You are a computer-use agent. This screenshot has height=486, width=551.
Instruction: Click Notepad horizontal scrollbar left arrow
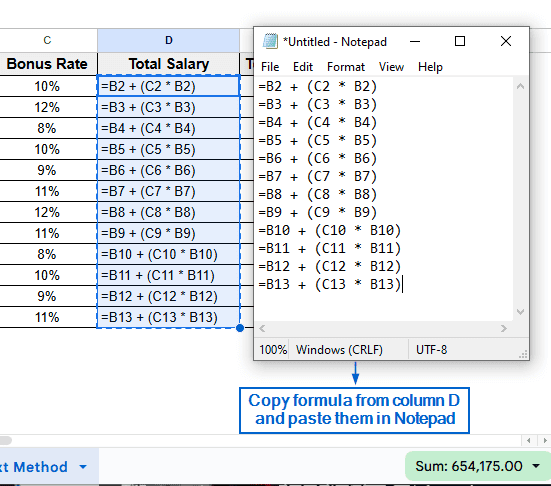coord(262,329)
